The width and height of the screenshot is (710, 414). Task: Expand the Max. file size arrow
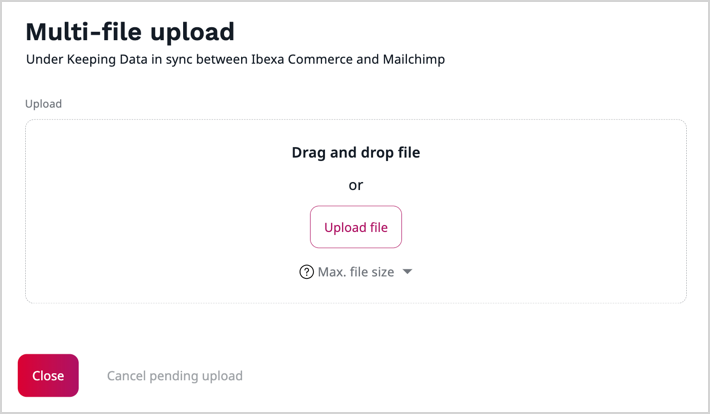(407, 272)
